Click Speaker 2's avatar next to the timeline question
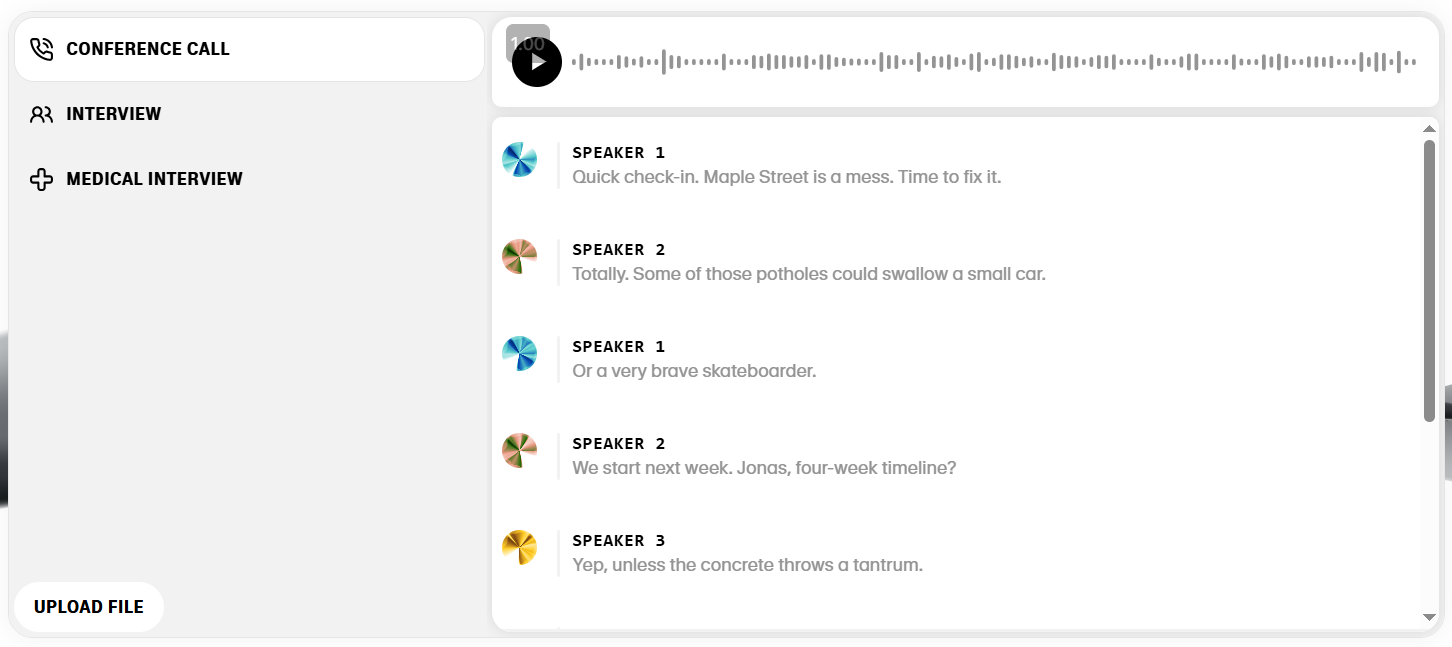 pyautogui.click(x=519, y=450)
